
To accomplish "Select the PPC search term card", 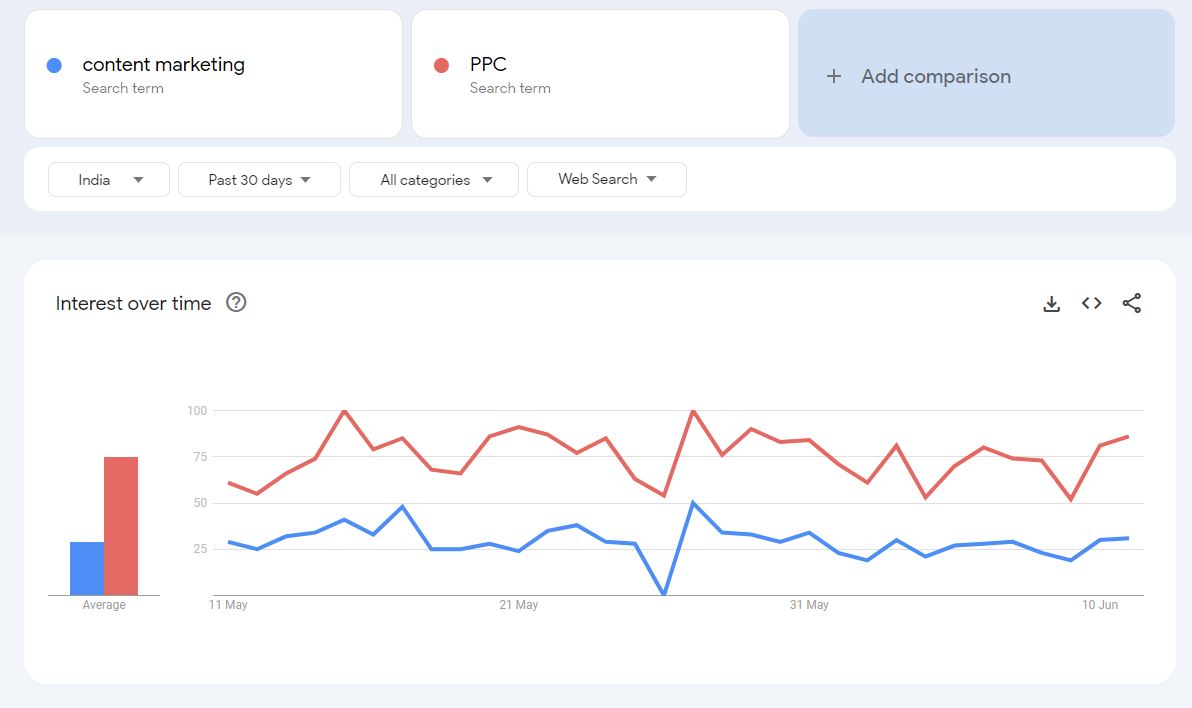I will (x=599, y=73).
